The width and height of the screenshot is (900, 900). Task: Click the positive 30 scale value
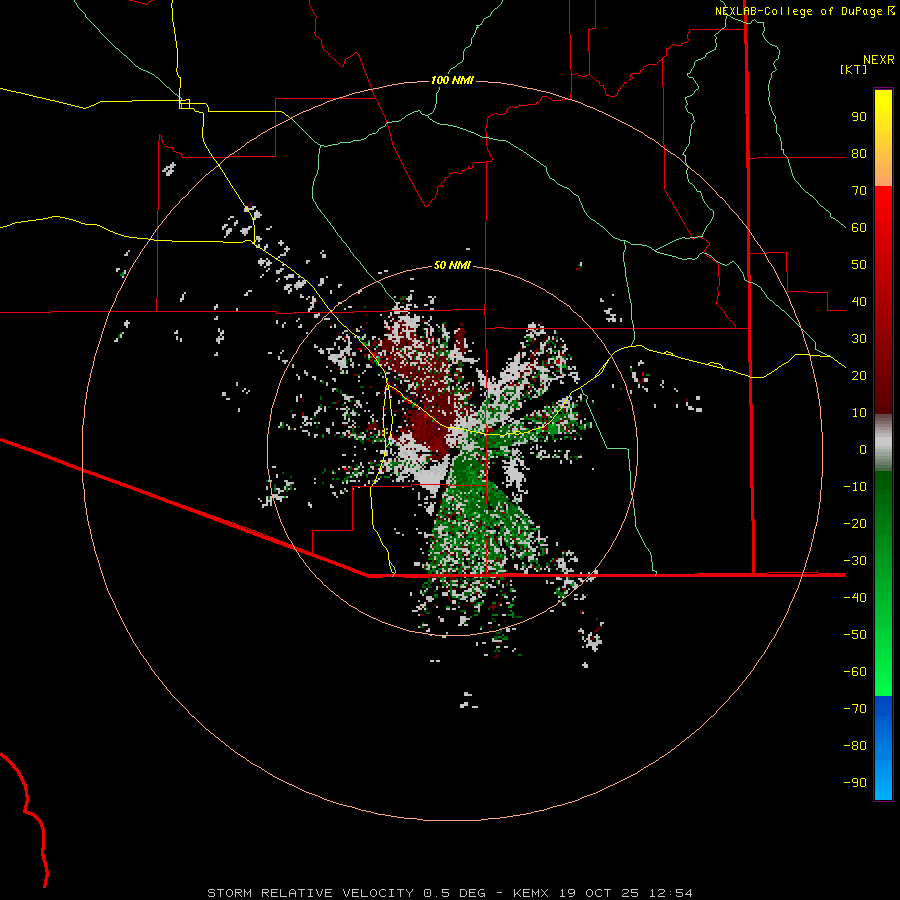tap(859, 339)
